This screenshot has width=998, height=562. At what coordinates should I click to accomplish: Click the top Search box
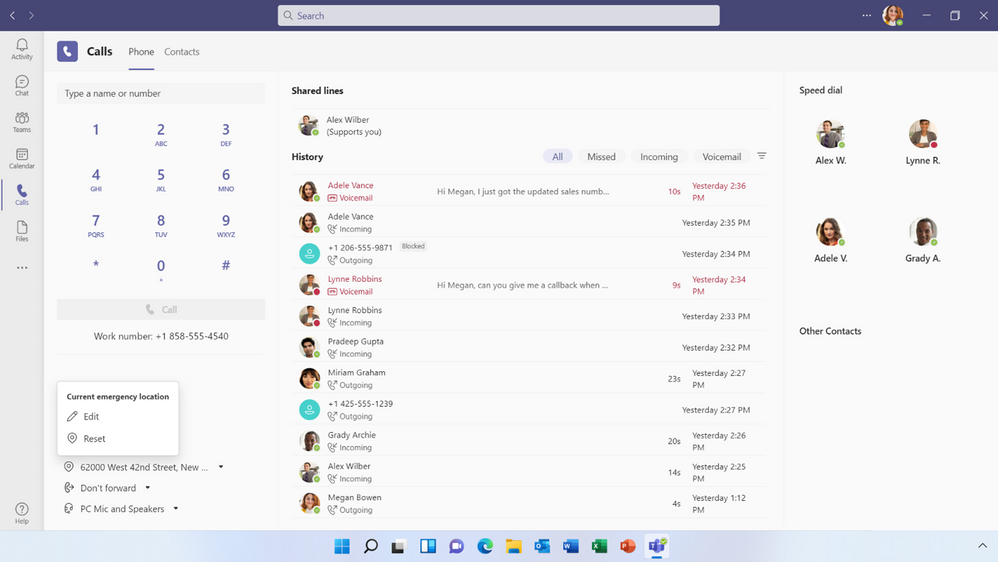coord(498,15)
